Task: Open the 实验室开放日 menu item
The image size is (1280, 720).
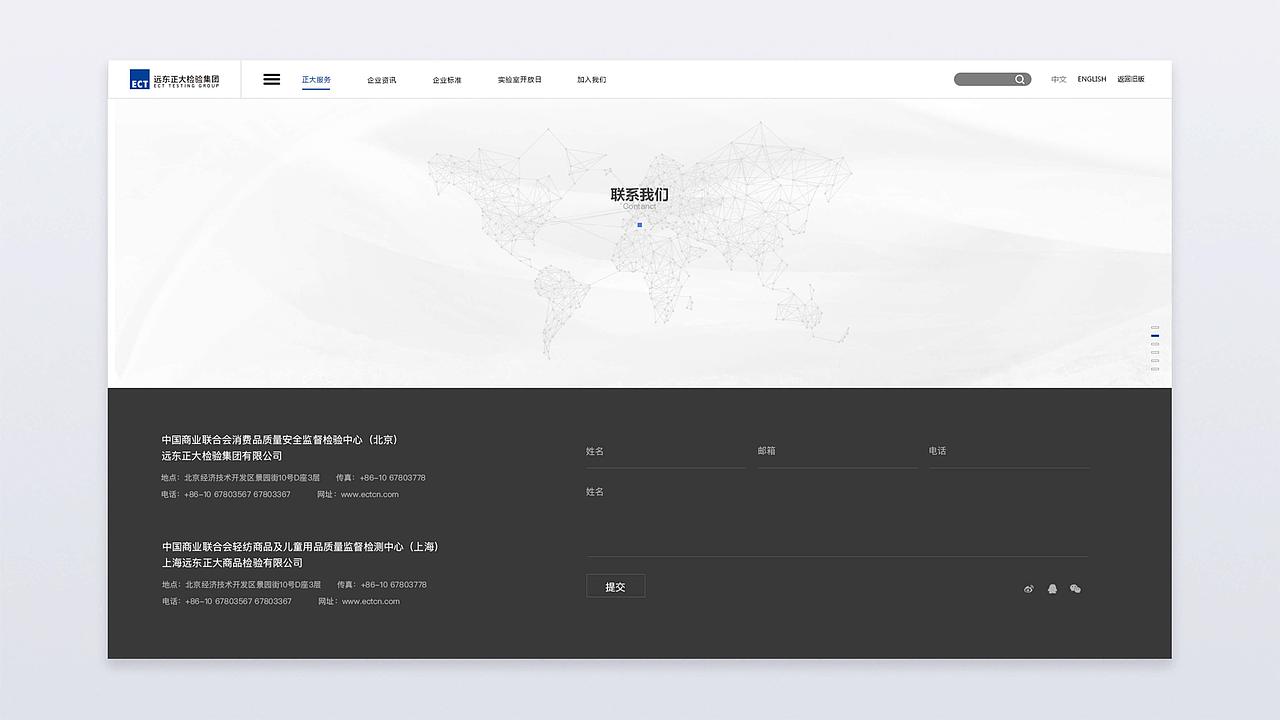Action: click(x=519, y=79)
